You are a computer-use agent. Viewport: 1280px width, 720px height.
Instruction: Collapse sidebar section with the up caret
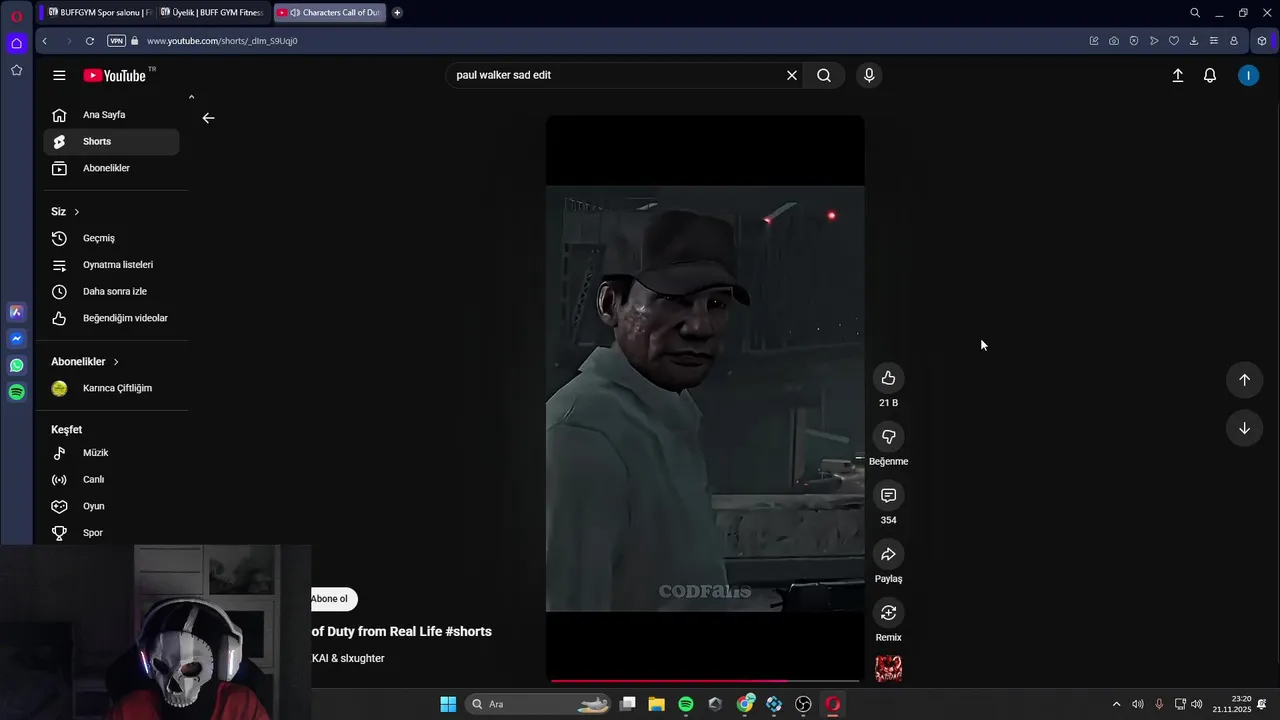pos(191,97)
